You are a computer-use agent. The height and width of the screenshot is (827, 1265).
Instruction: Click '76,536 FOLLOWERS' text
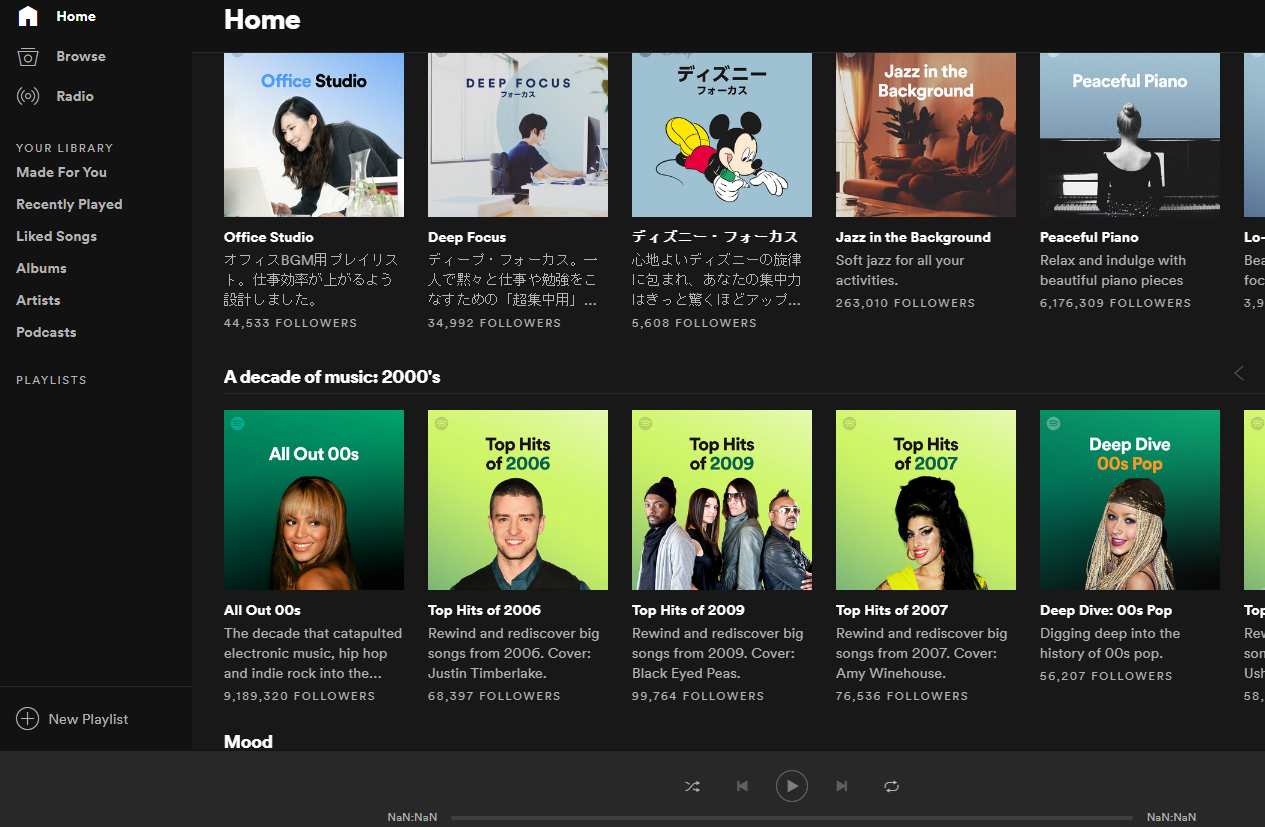pos(902,696)
